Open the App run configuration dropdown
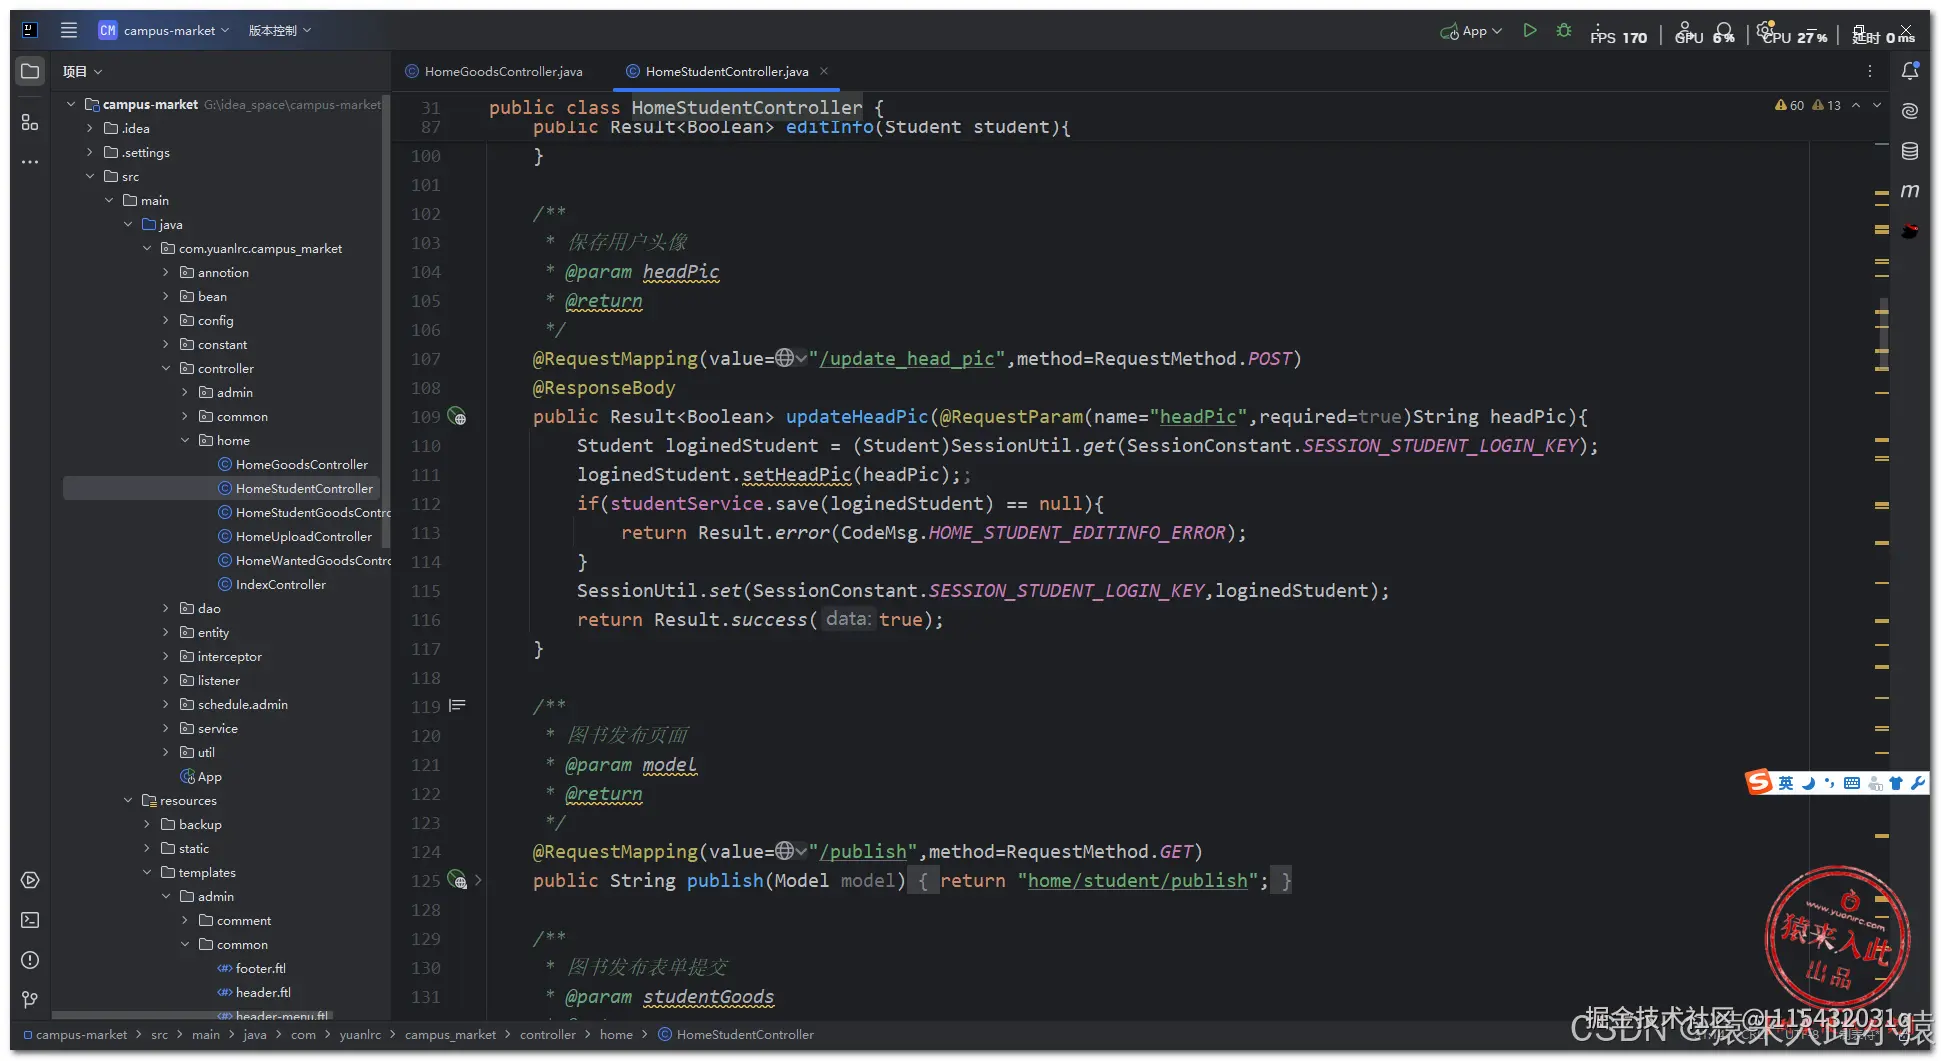Viewport: 1941px width, 1061px height. point(1471,31)
